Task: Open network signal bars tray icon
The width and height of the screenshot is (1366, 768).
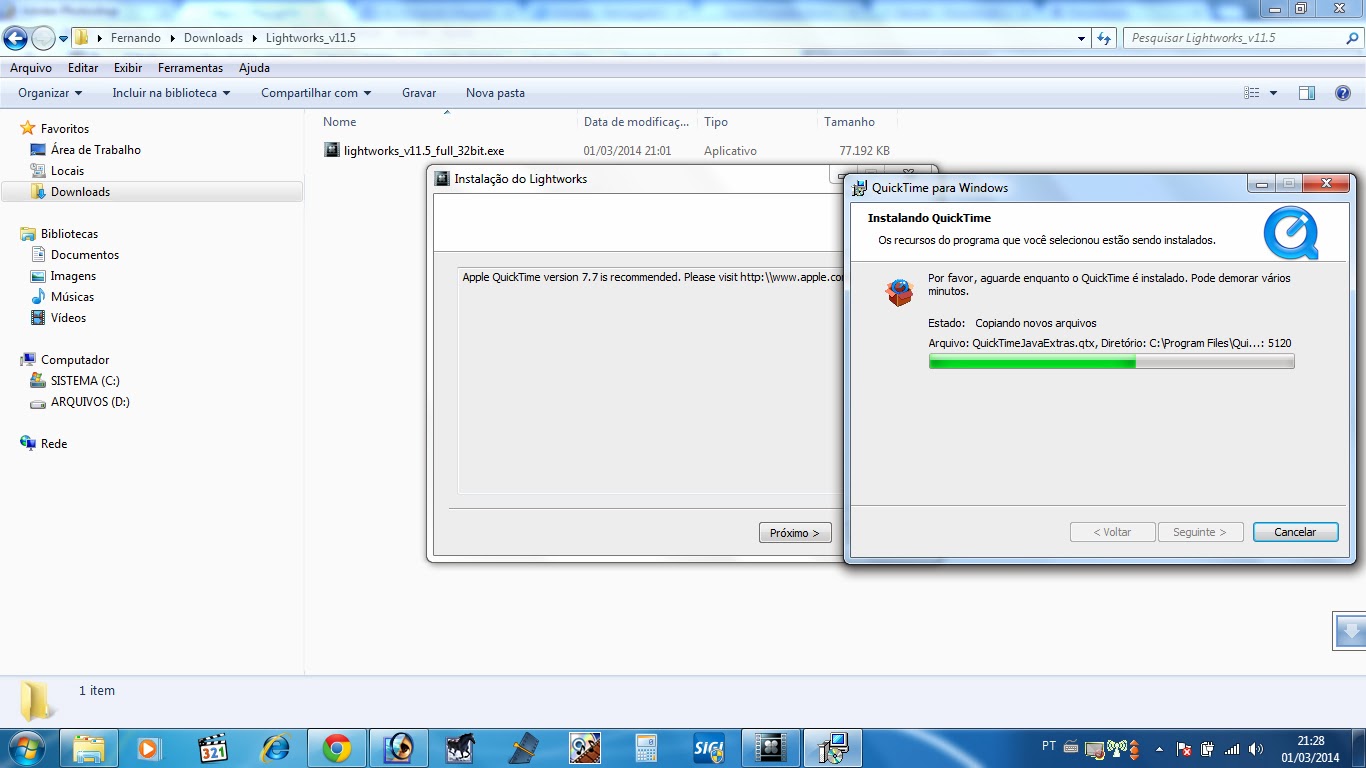Action: 1232,748
